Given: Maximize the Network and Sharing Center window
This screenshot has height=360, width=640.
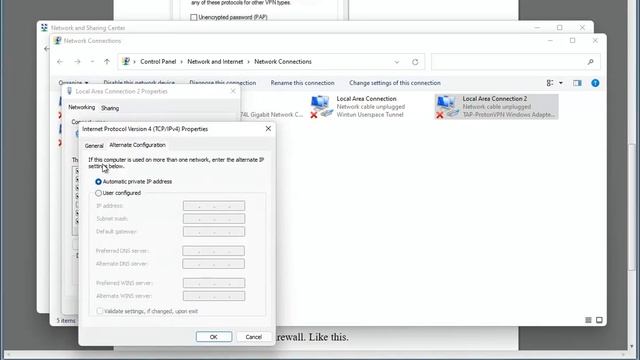Looking at the screenshot, I should click(560, 28).
